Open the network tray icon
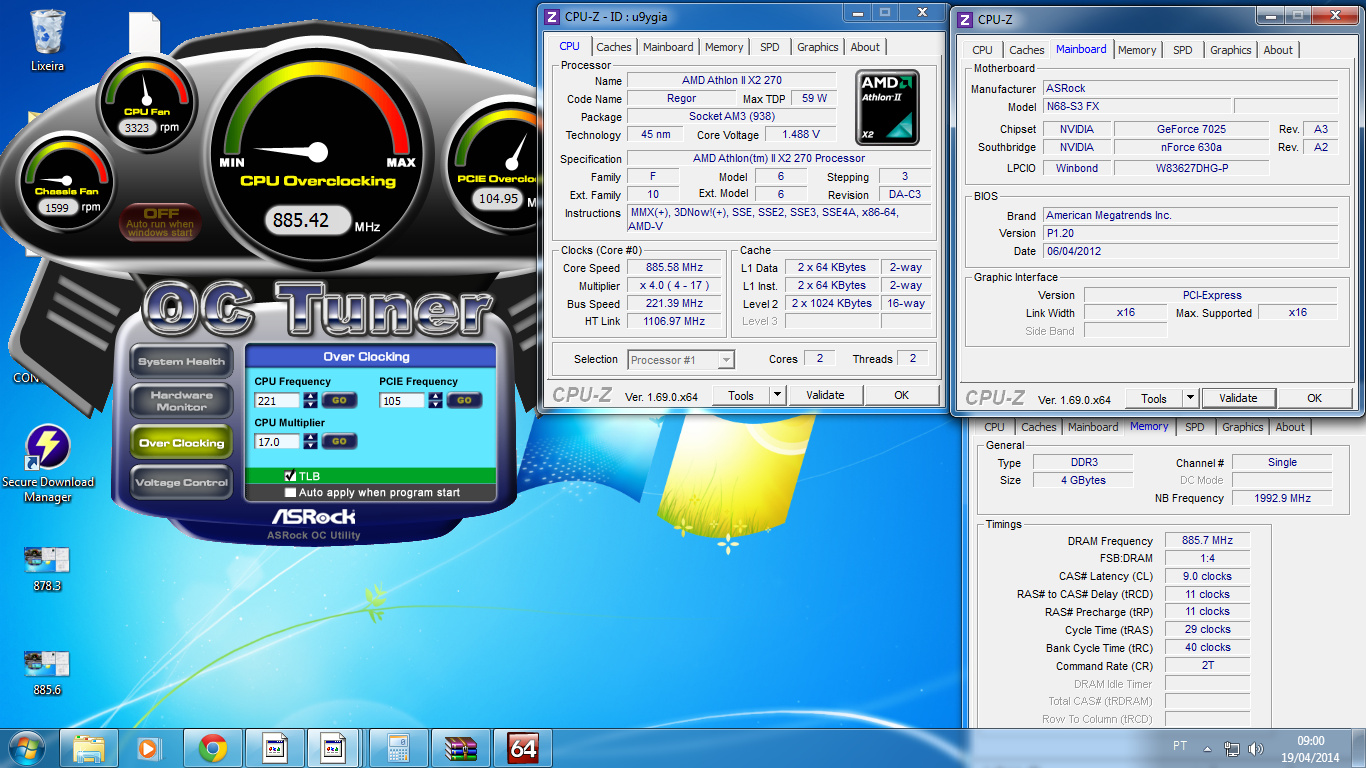The height and width of the screenshot is (768, 1366). pyautogui.click(x=1232, y=748)
